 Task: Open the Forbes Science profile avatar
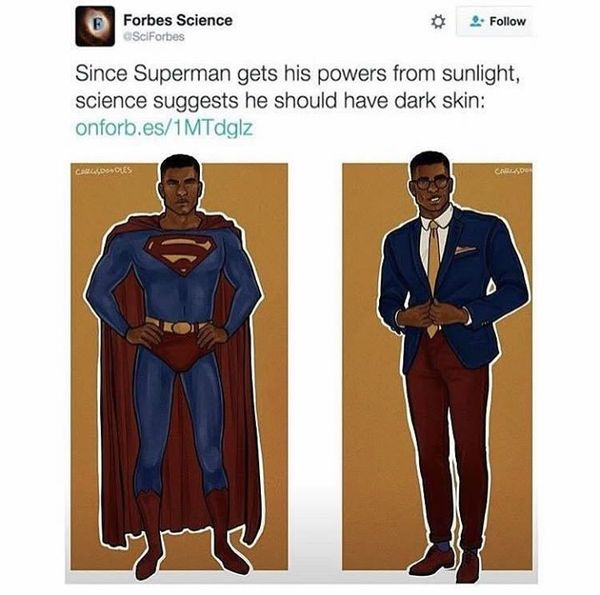95,26
